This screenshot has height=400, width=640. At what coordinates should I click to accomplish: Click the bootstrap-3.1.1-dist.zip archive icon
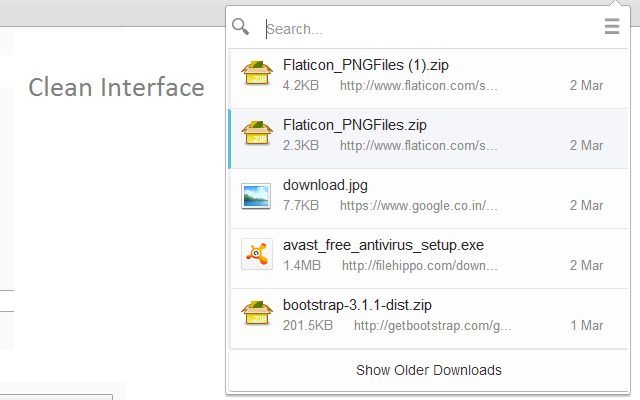(x=257, y=314)
